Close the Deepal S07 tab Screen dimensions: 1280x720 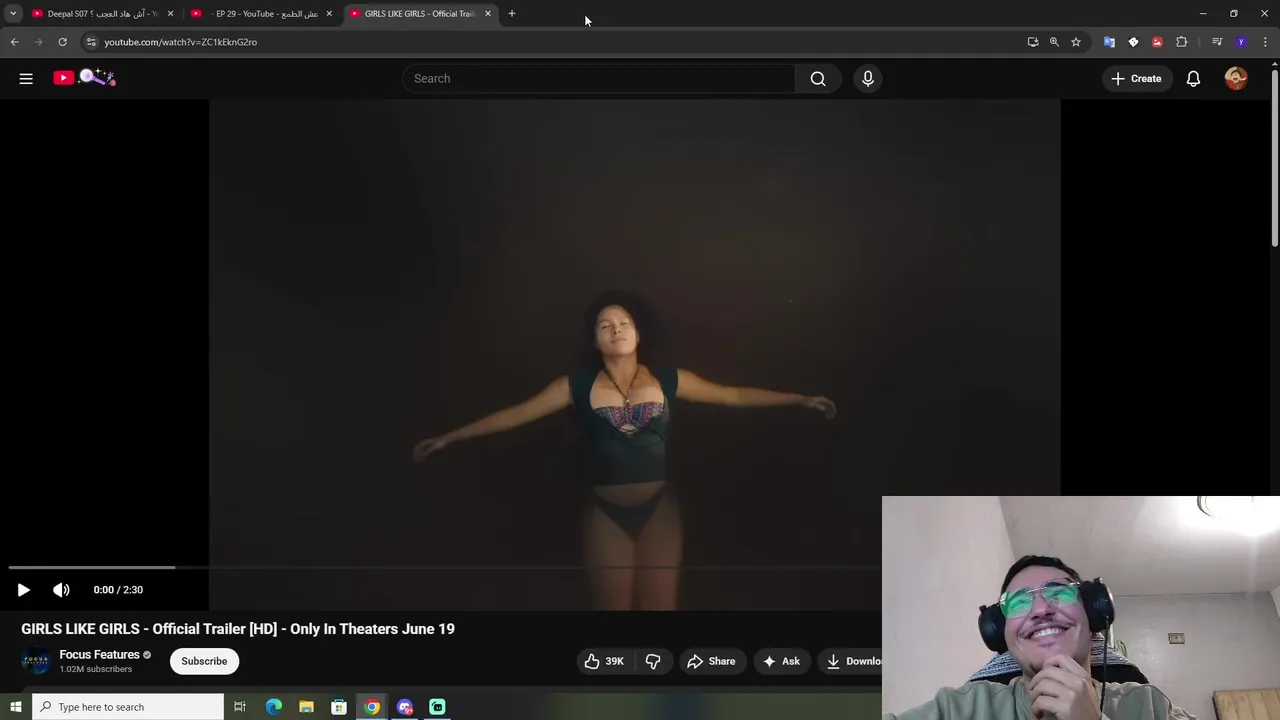170,14
